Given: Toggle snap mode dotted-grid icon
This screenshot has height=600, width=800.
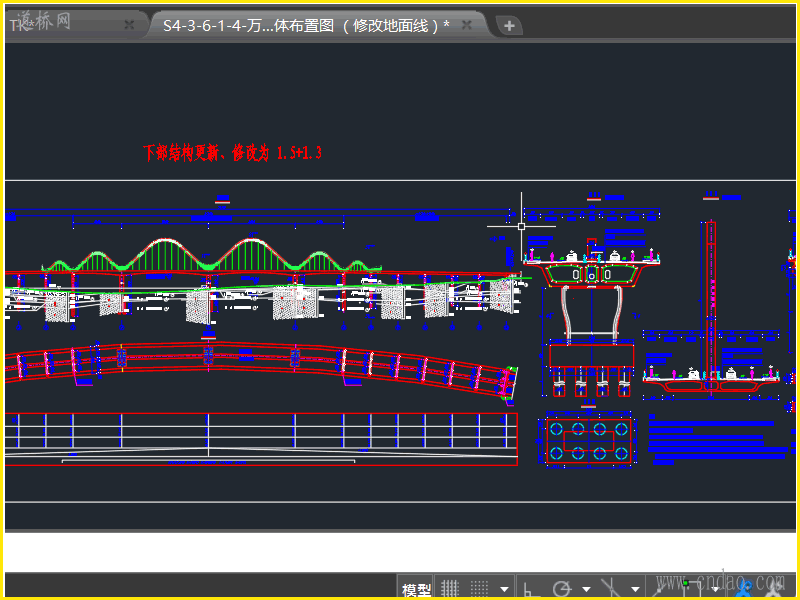Looking at the screenshot, I should 479,589.
